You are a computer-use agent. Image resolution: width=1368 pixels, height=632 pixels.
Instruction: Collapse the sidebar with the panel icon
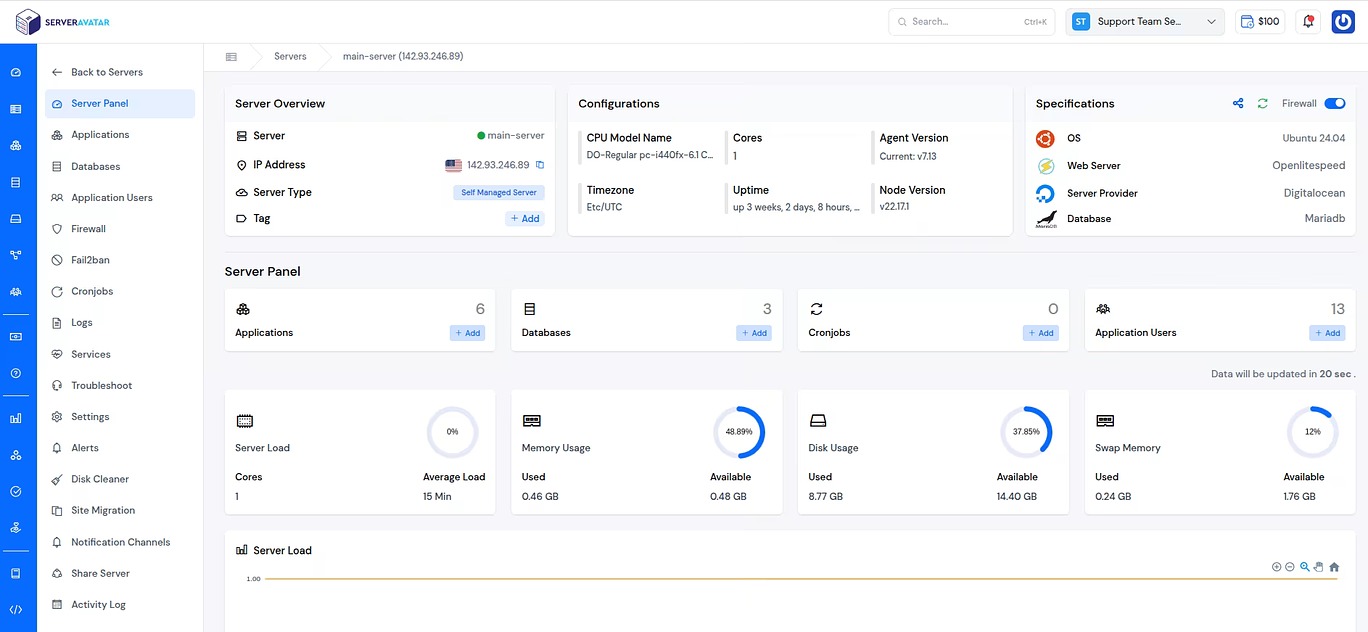[231, 56]
